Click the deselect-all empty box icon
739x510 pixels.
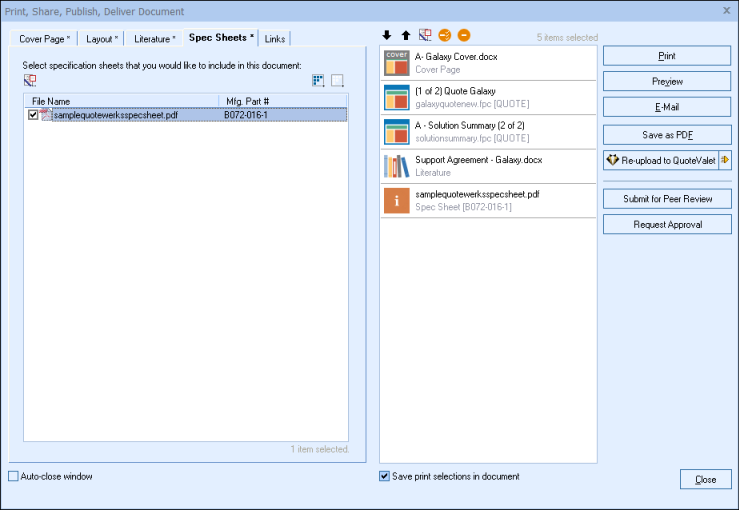click(338, 81)
